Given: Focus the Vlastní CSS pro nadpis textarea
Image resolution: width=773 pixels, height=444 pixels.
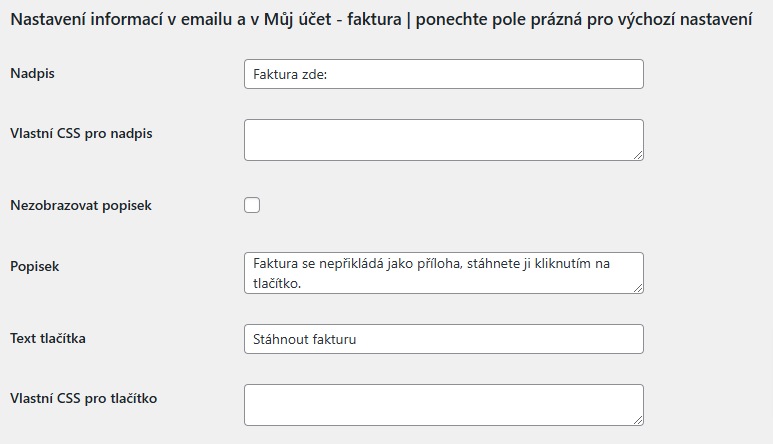Looking at the screenshot, I should [444, 140].
